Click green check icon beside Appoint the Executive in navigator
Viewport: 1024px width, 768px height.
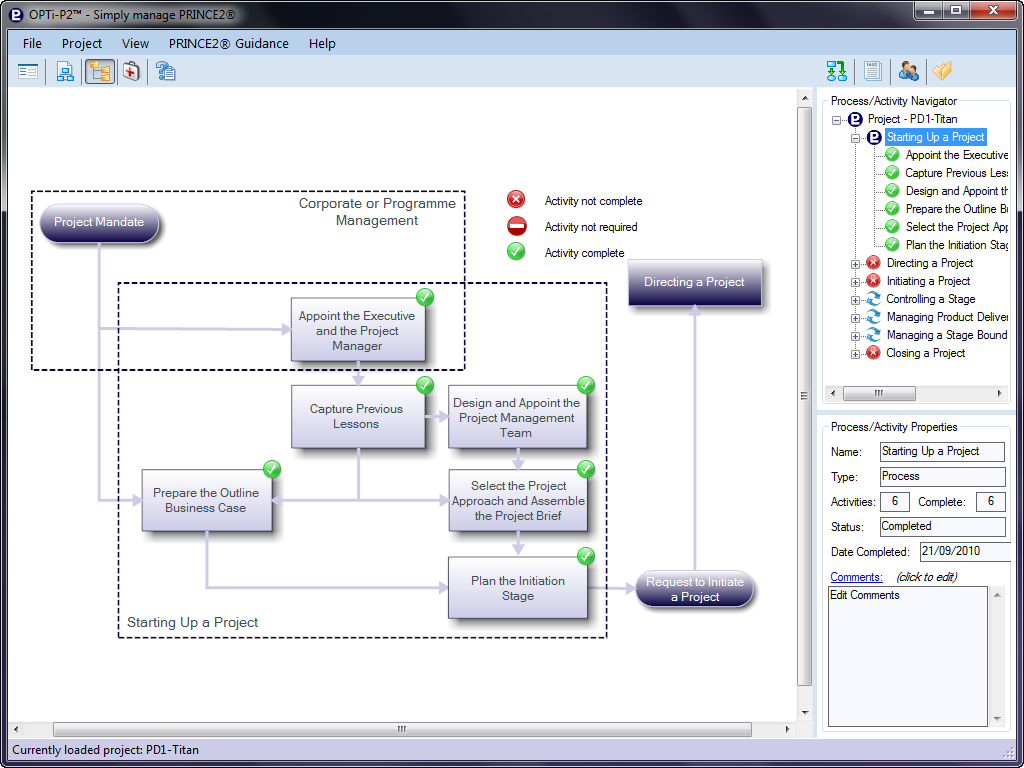tap(892, 155)
